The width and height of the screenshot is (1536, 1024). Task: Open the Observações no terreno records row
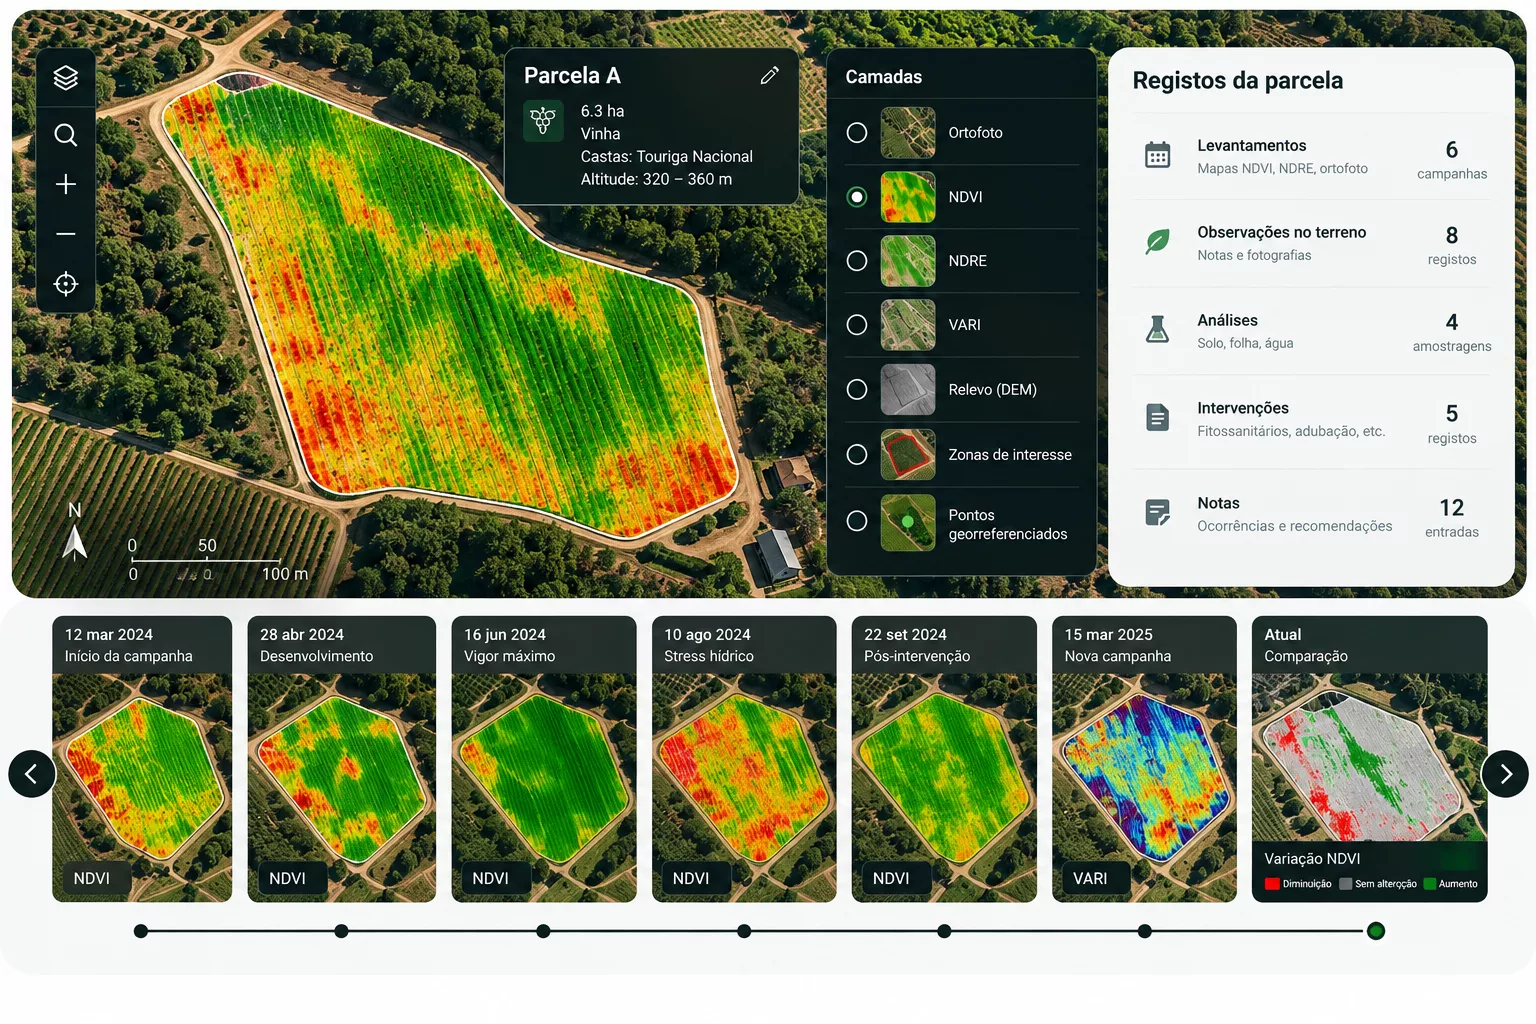click(x=1312, y=244)
